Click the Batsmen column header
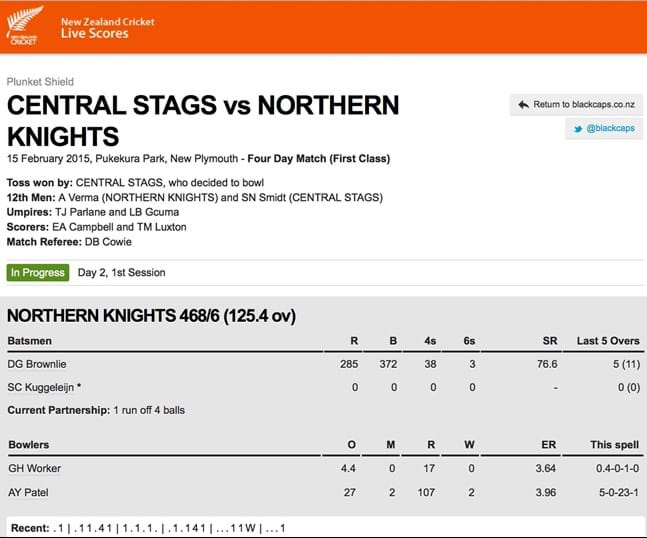This screenshot has width=647, height=538. click(x=30, y=341)
